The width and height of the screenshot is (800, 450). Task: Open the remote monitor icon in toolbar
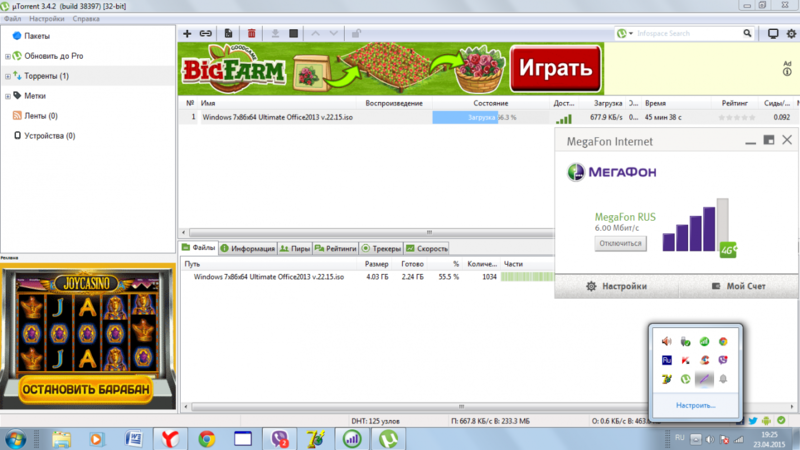(773, 34)
